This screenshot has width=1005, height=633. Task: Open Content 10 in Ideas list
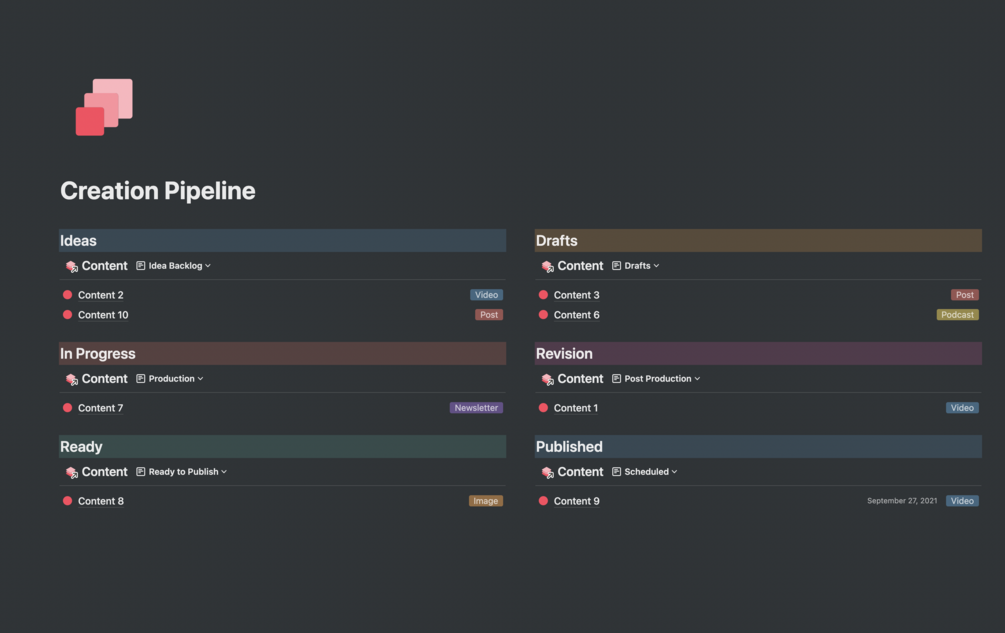coord(103,315)
